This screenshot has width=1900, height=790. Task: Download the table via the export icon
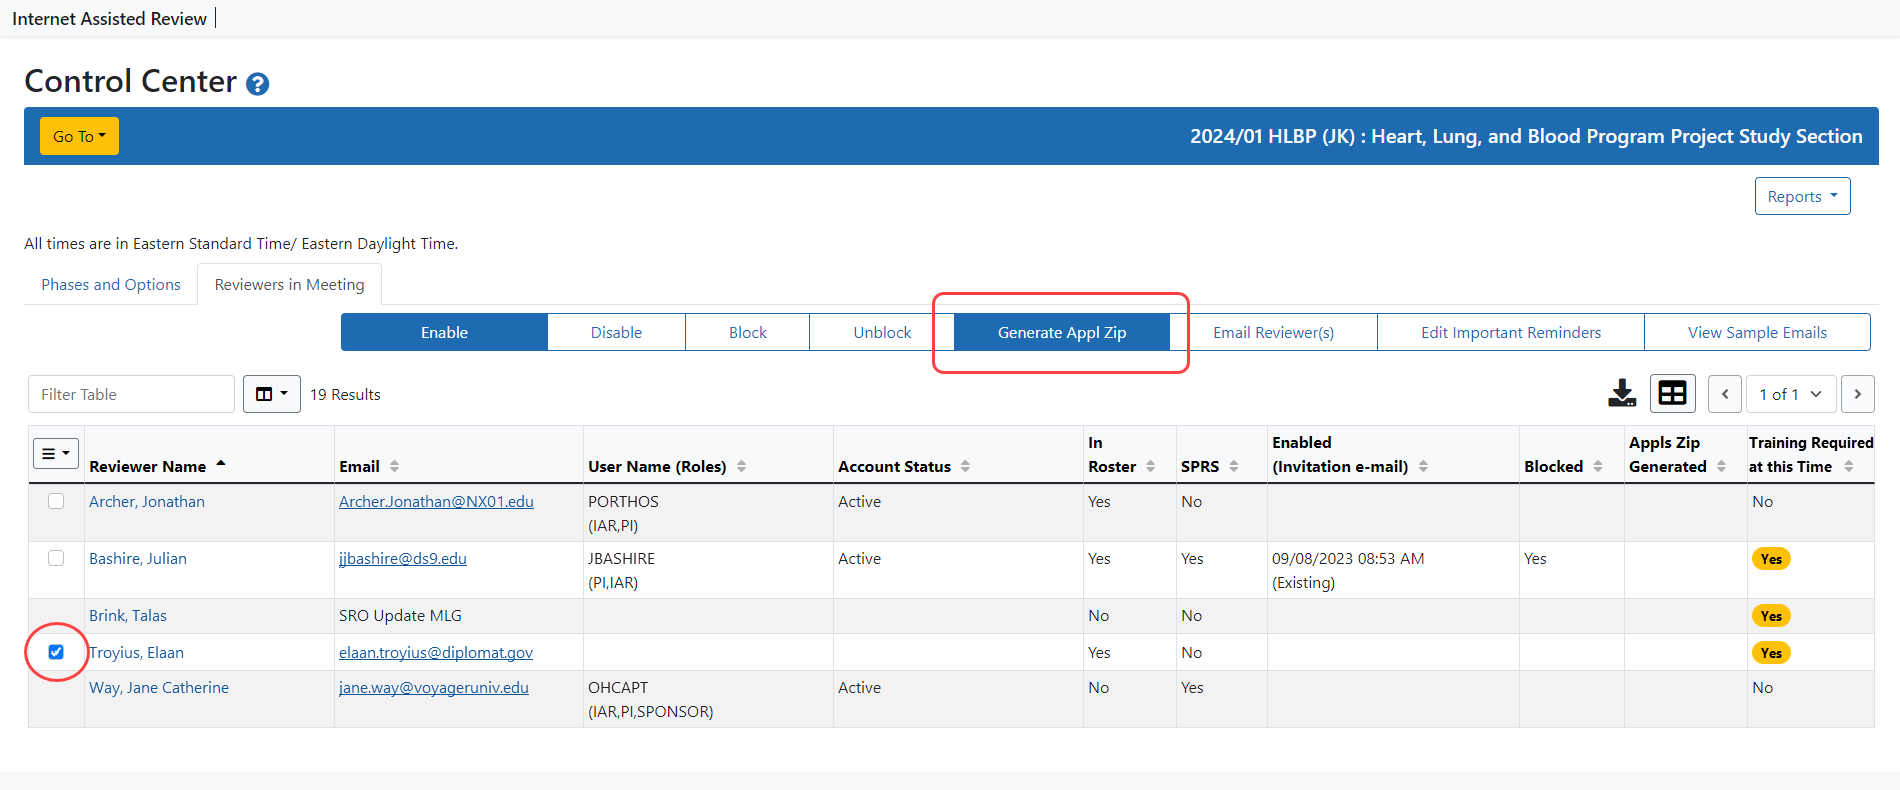(1622, 394)
